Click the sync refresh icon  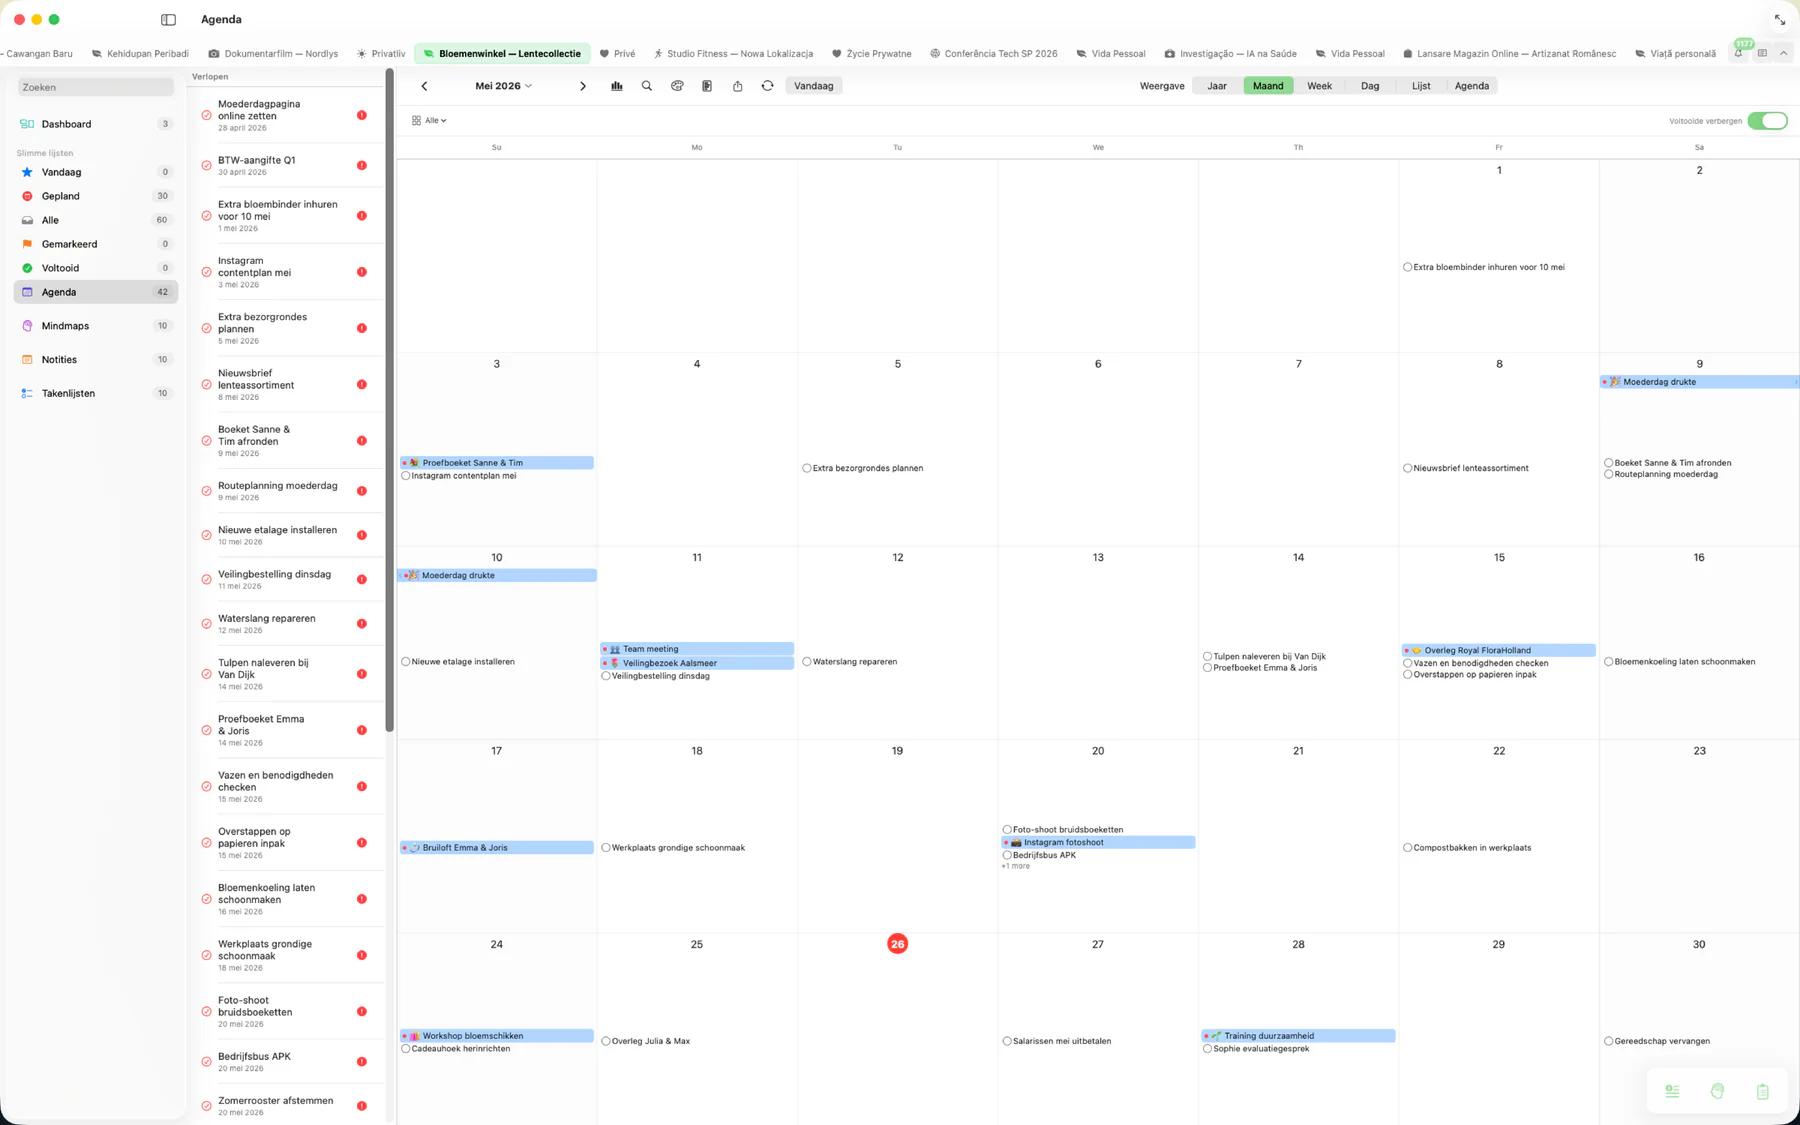(767, 86)
